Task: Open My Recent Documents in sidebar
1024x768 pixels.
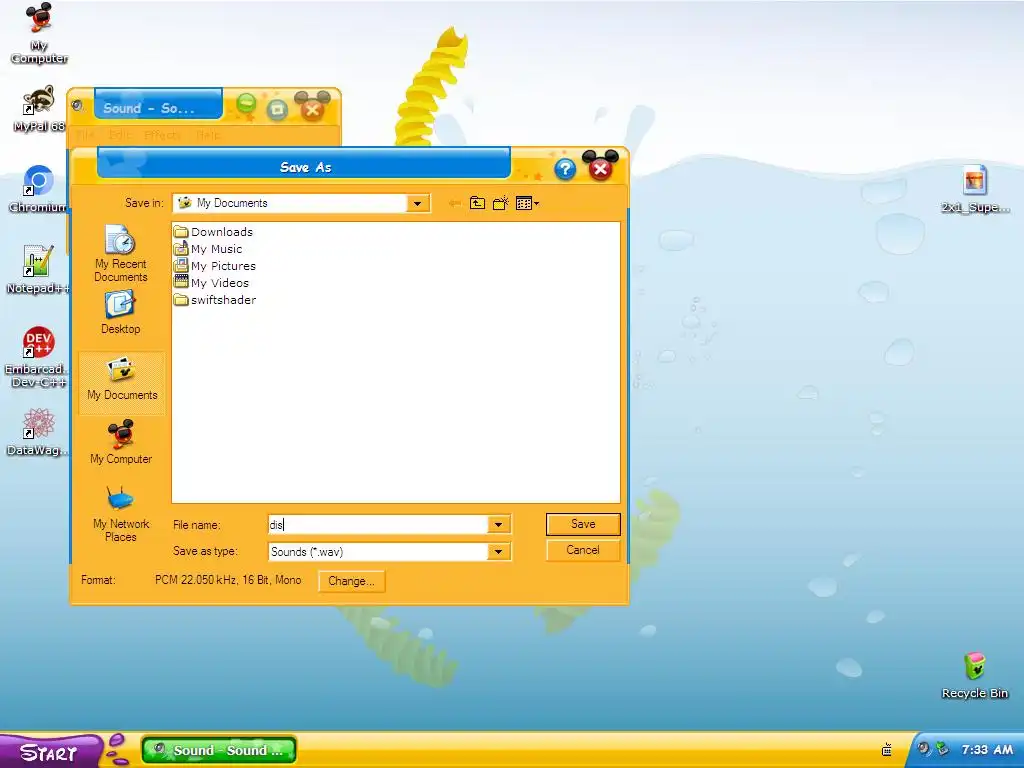Action: (121, 253)
